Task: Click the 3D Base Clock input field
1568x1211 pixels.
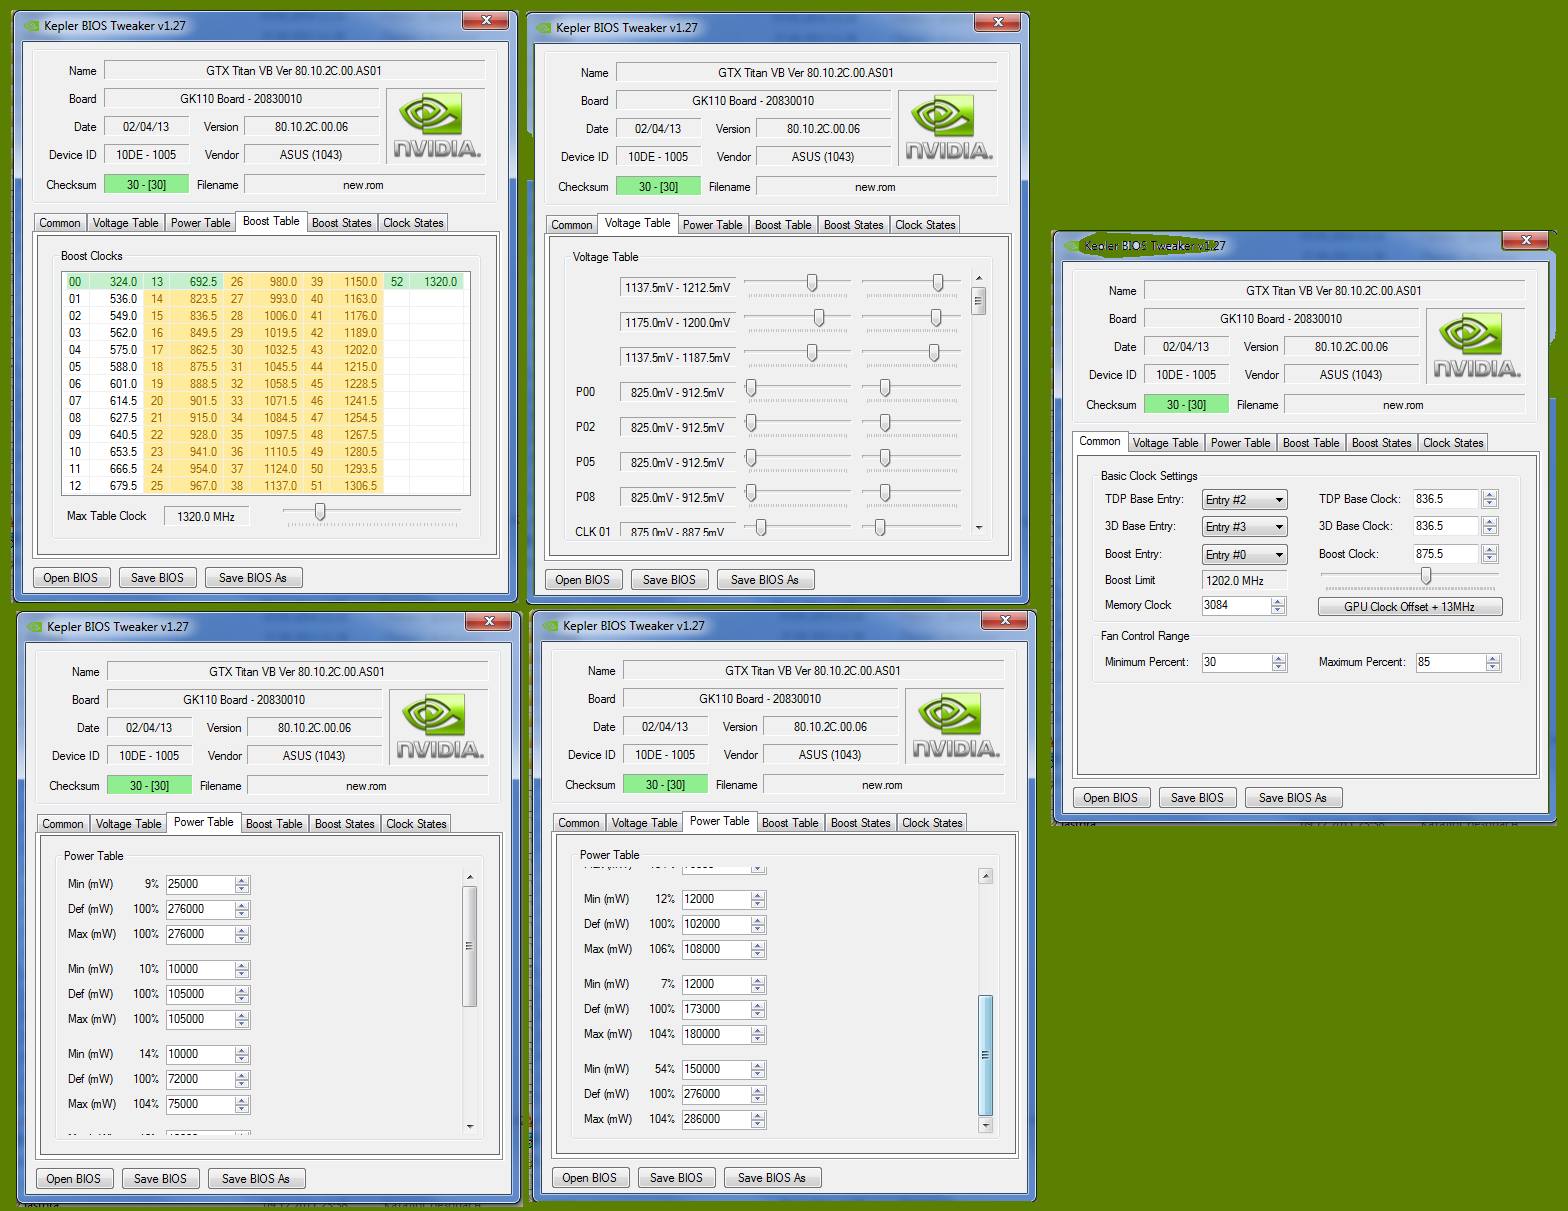Action: 1446,526
